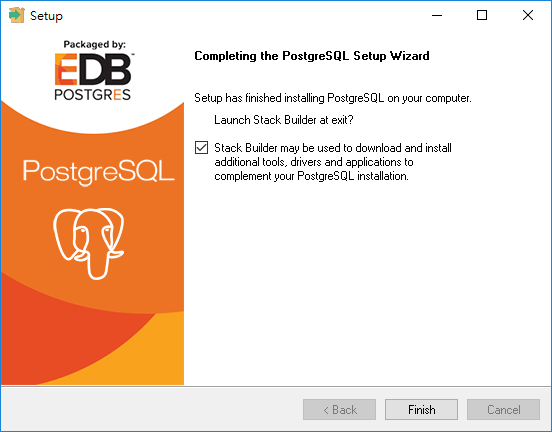Click the 'Completing the PostgreSQL Setup Wizard' heading
The width and height of the screenshot is (552, 432).
312,56
